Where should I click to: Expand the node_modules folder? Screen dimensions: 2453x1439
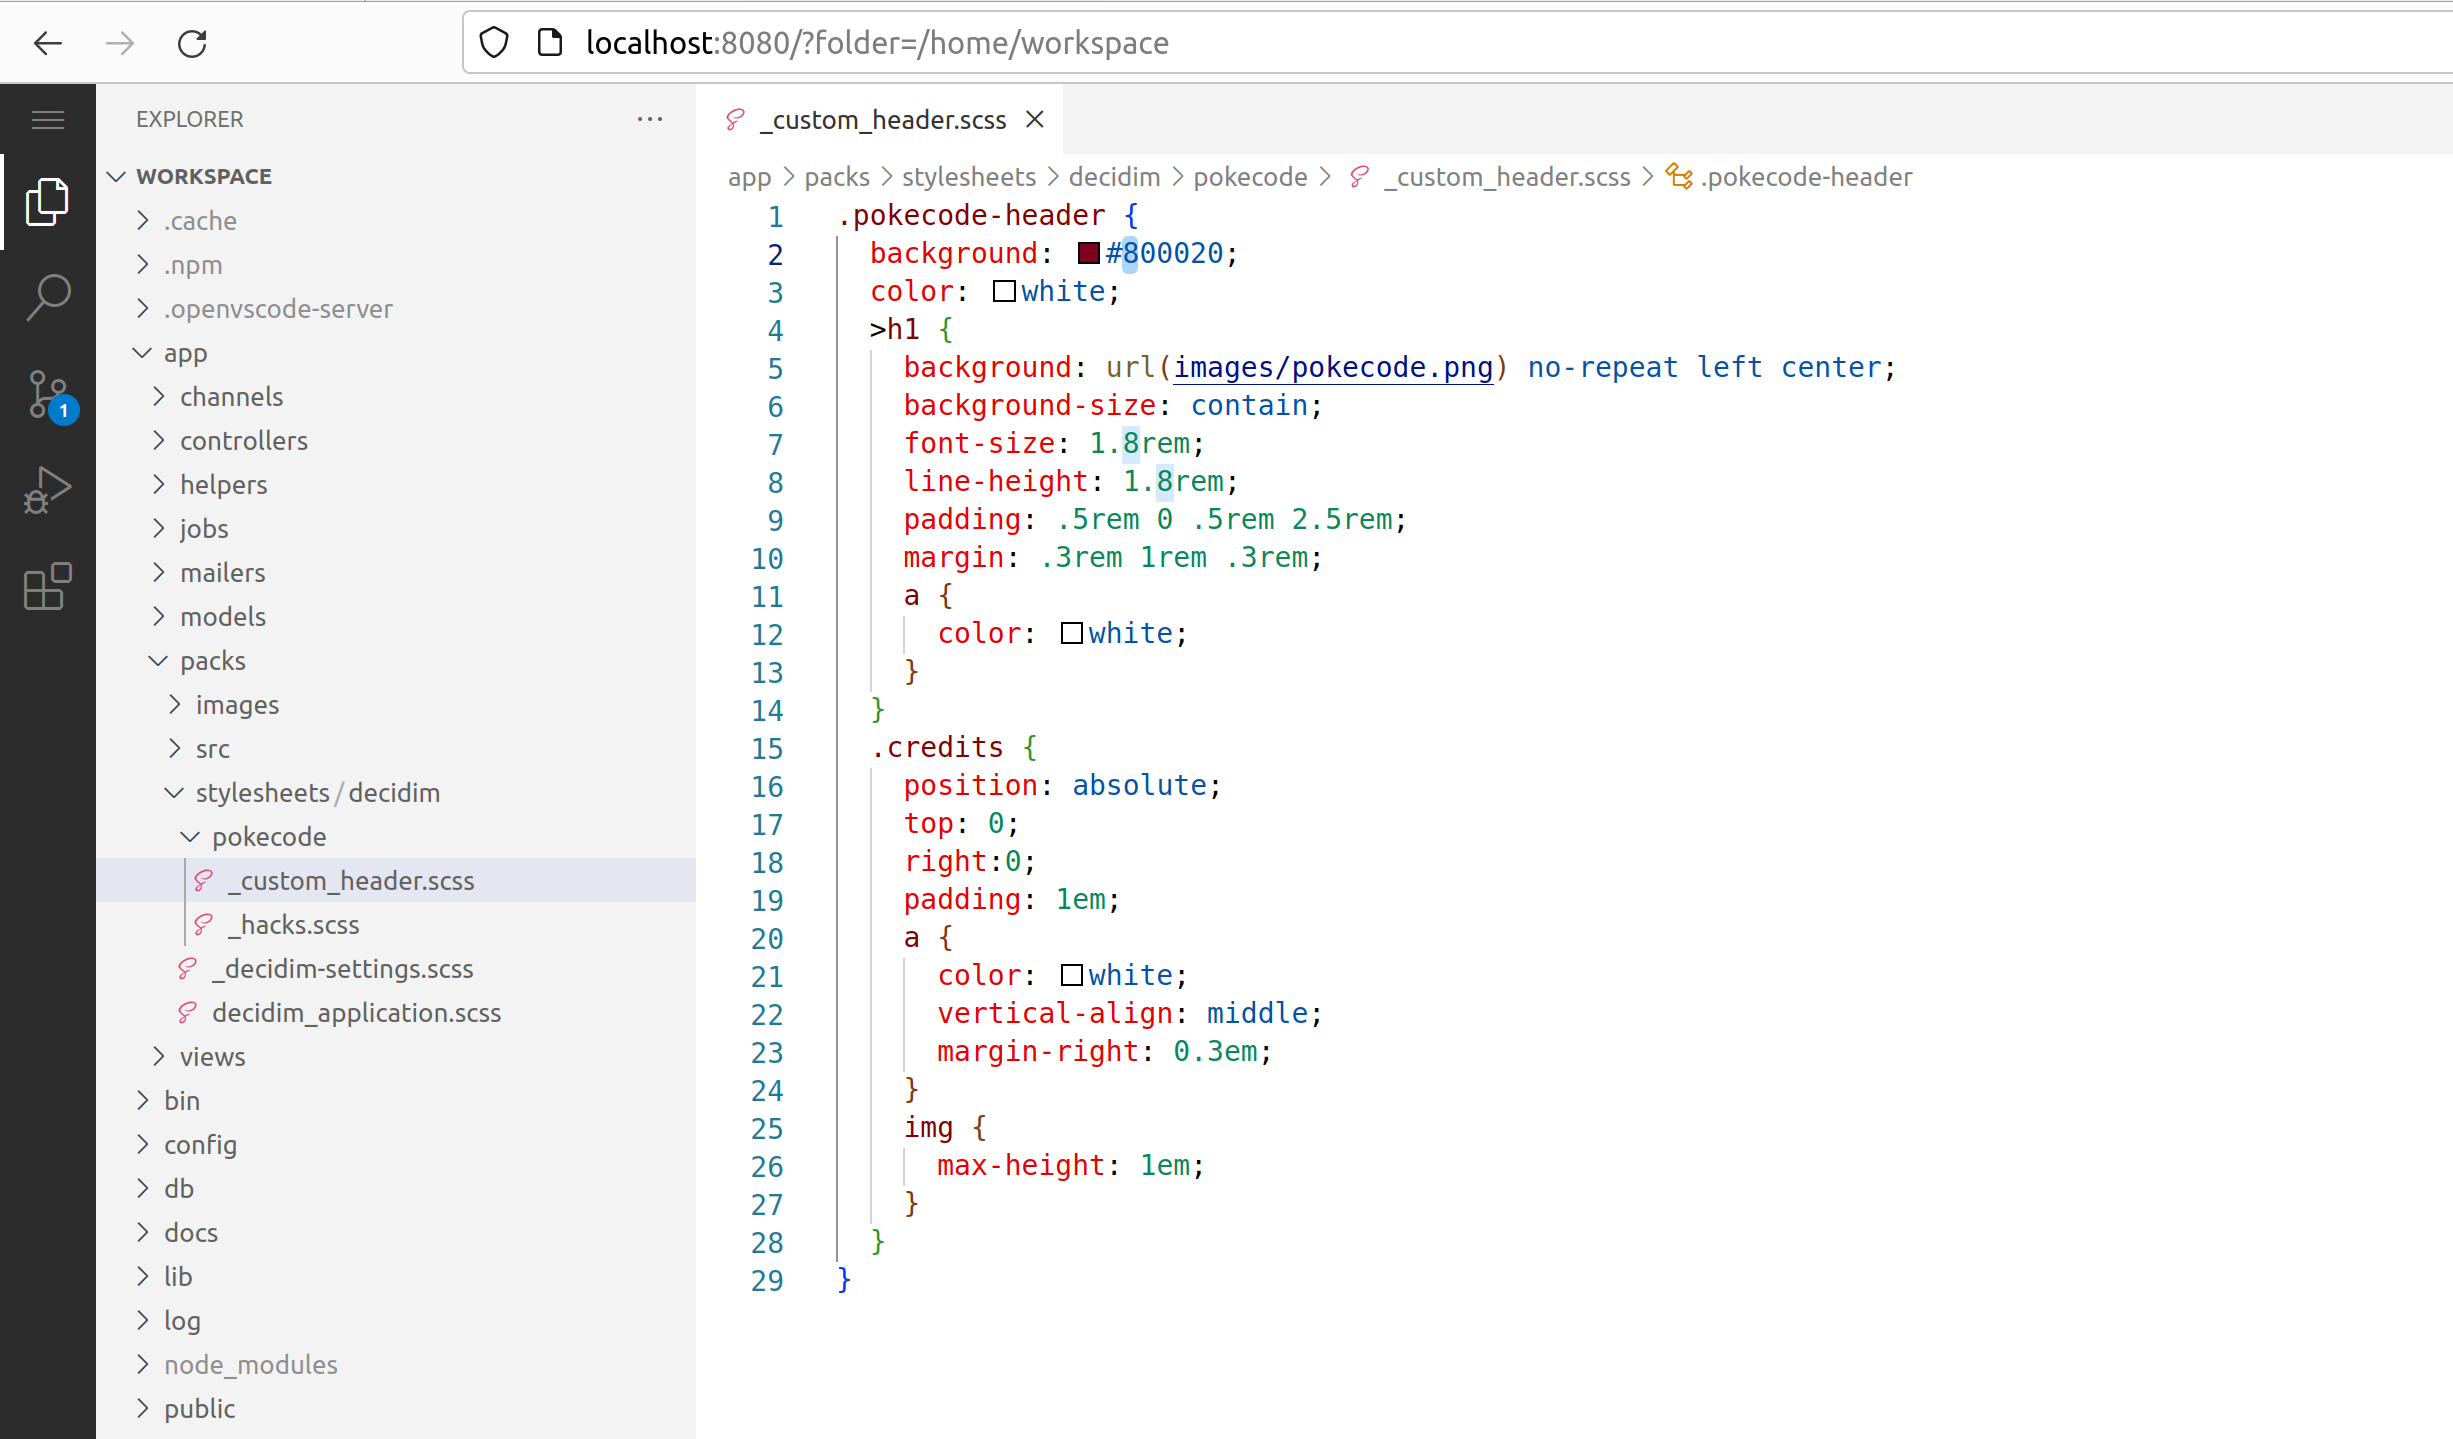click(143, 1365)
